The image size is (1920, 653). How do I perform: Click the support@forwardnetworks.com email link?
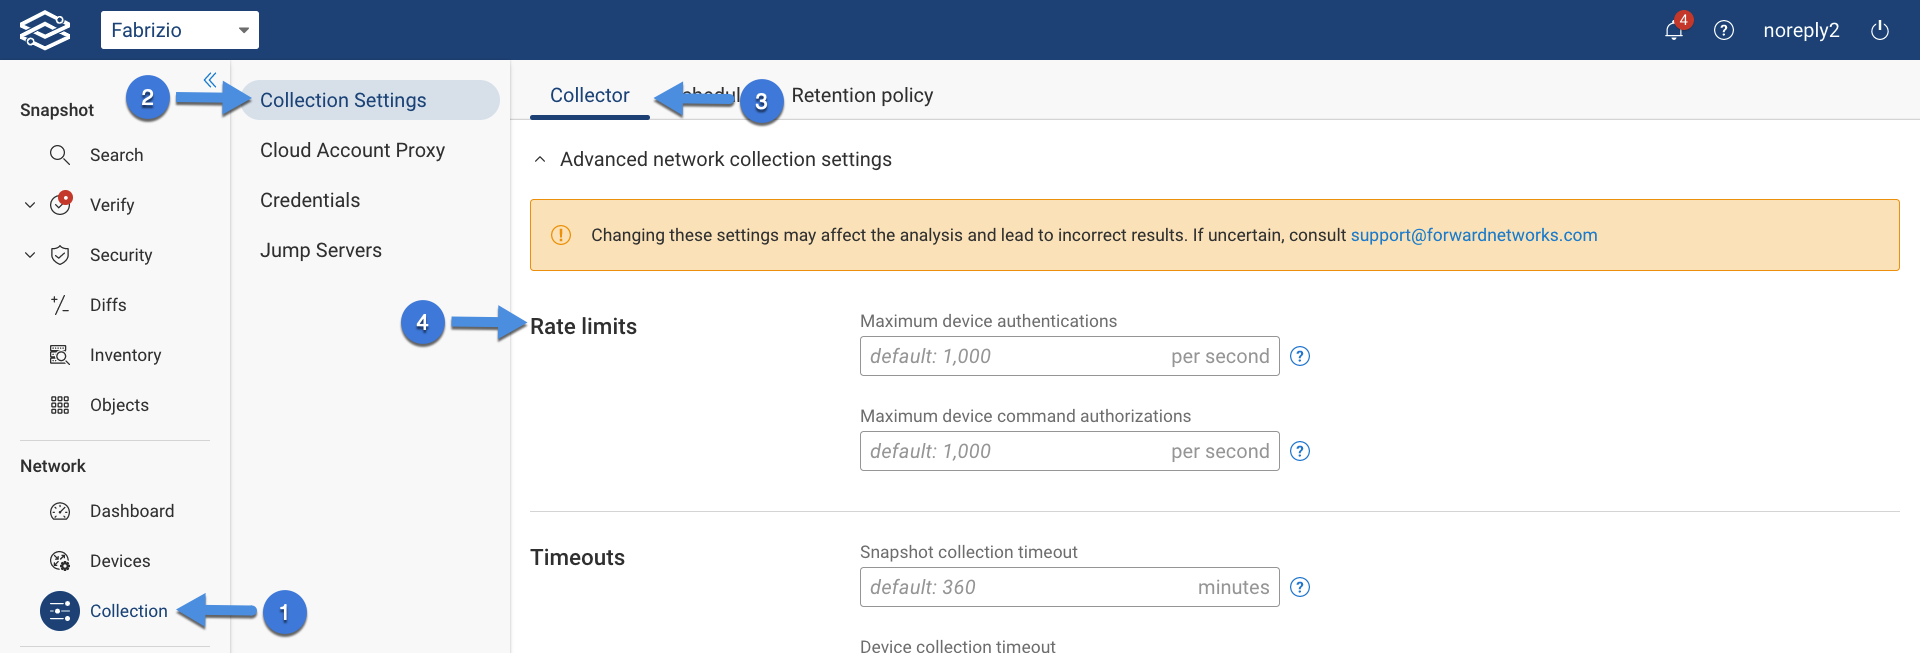point(1474,235)
